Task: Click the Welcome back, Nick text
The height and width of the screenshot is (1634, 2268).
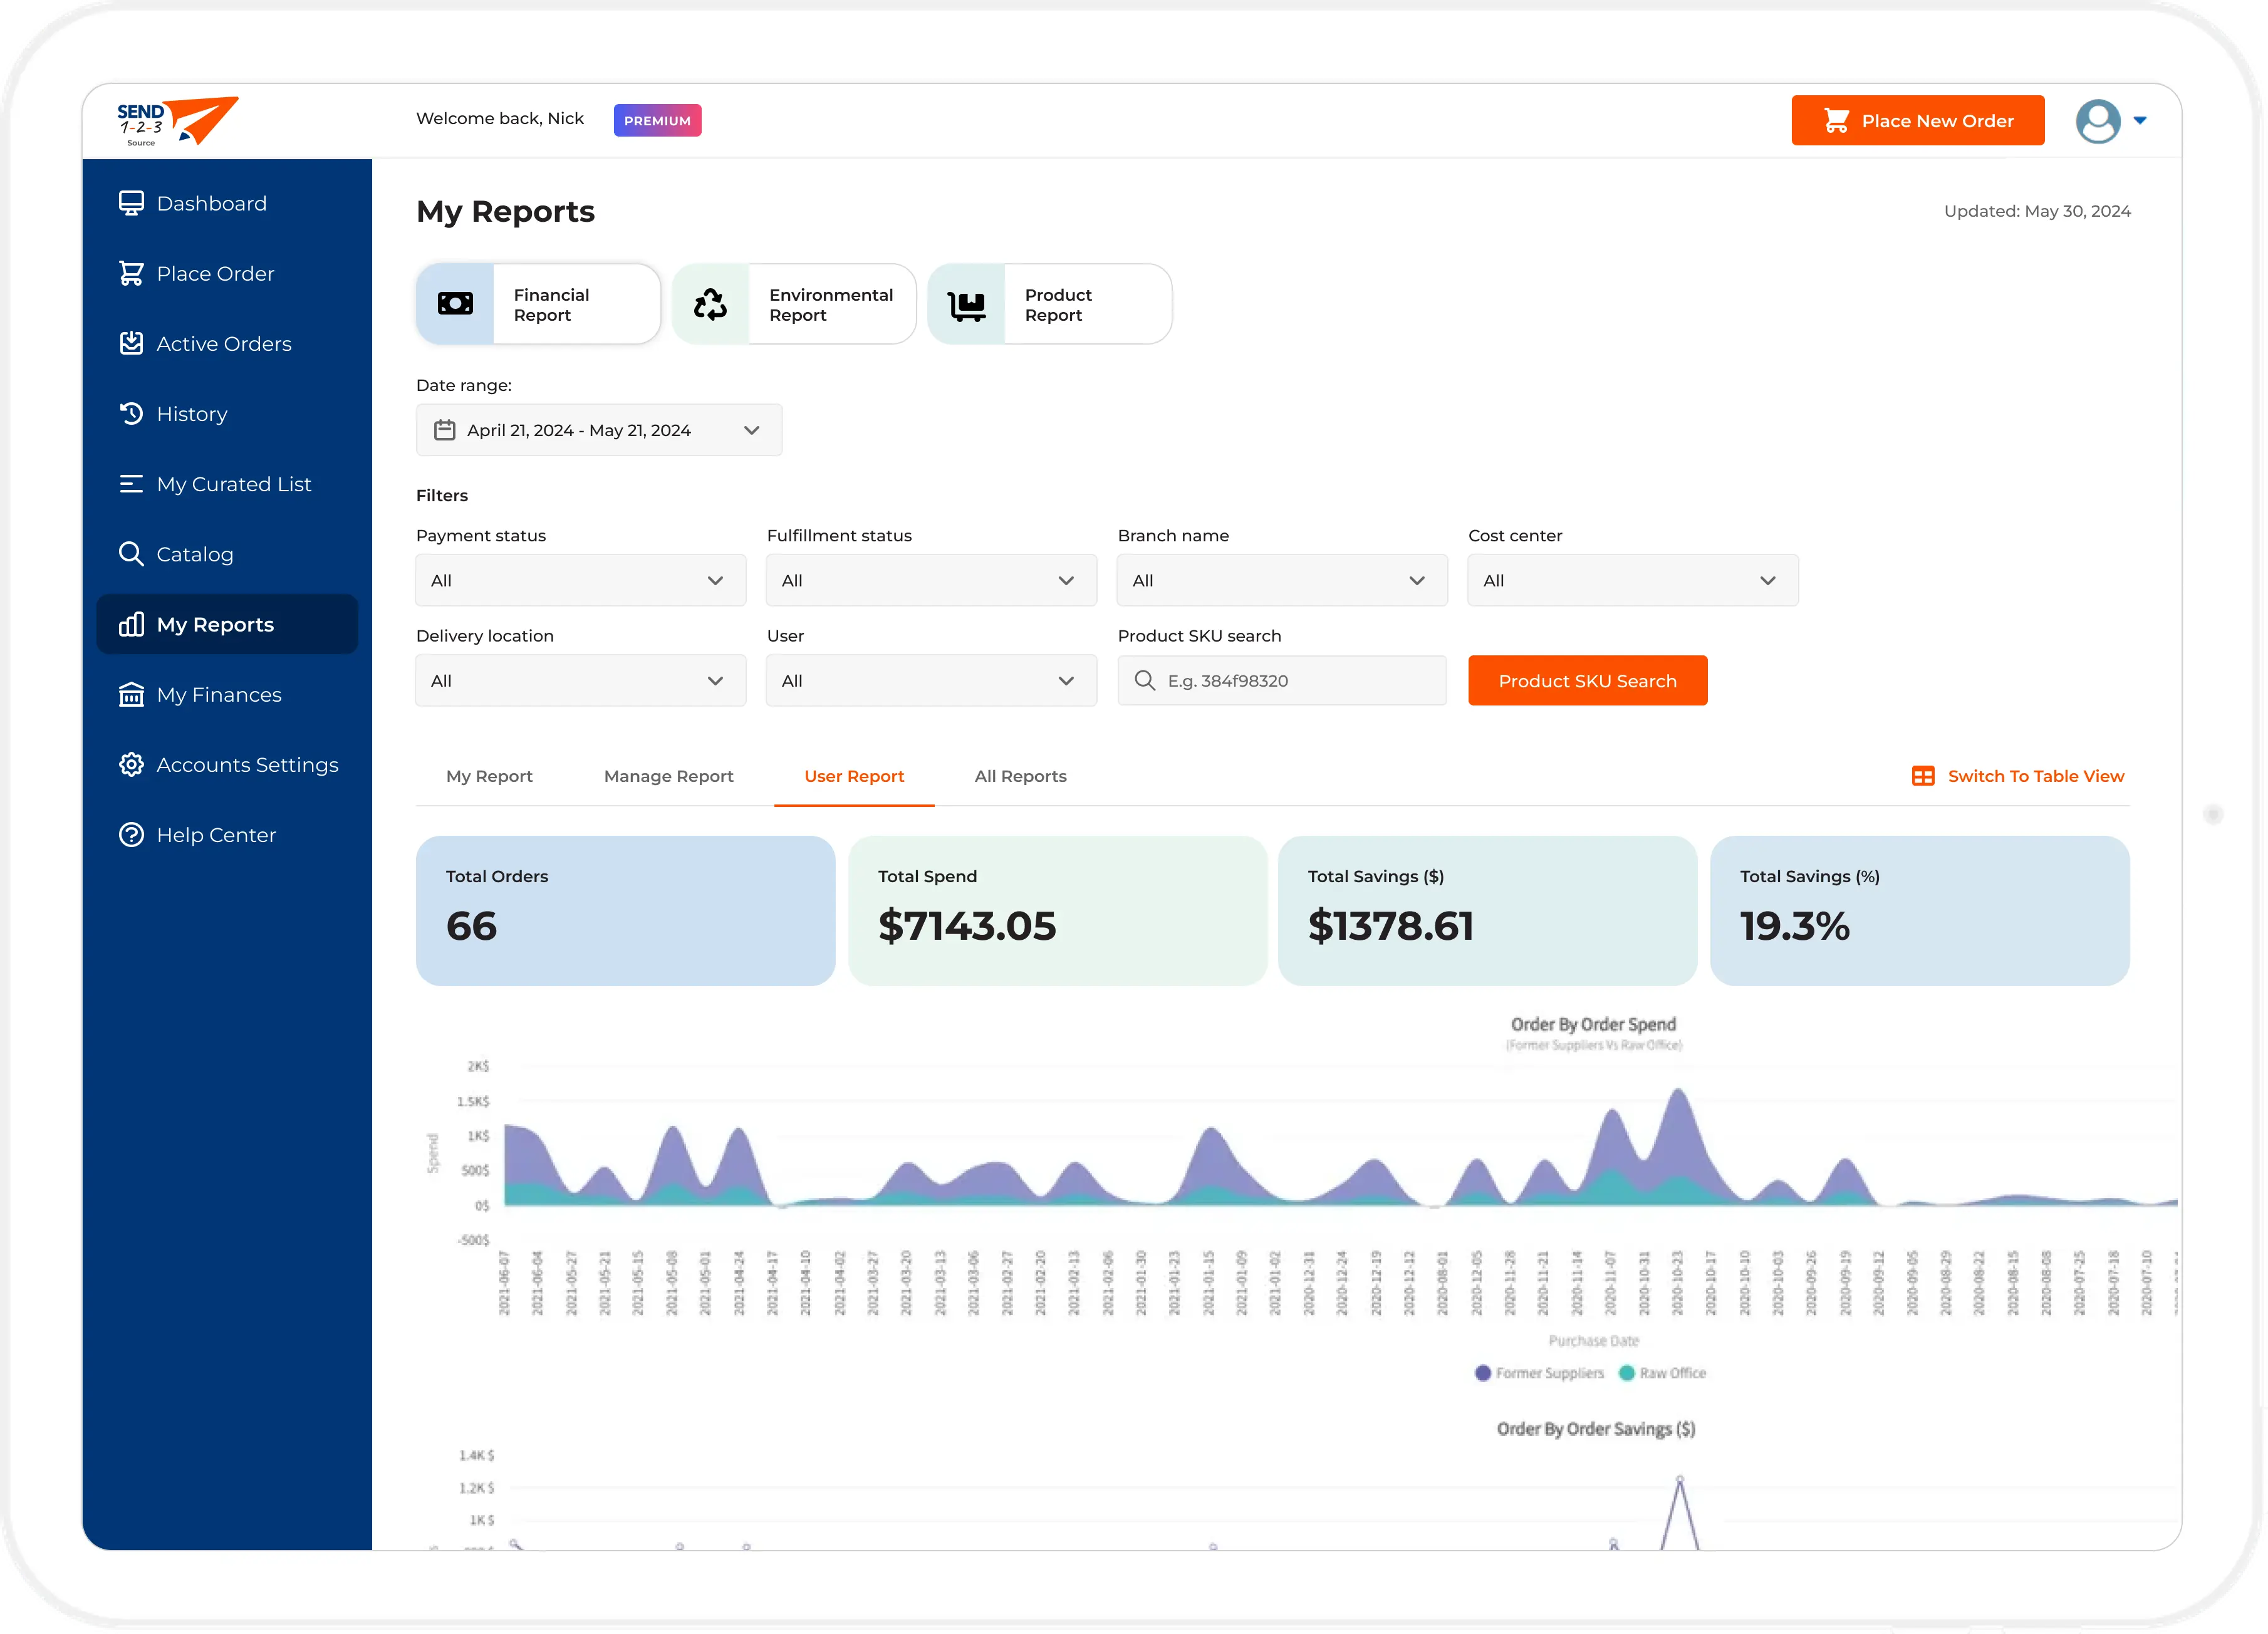Action: 499,118
